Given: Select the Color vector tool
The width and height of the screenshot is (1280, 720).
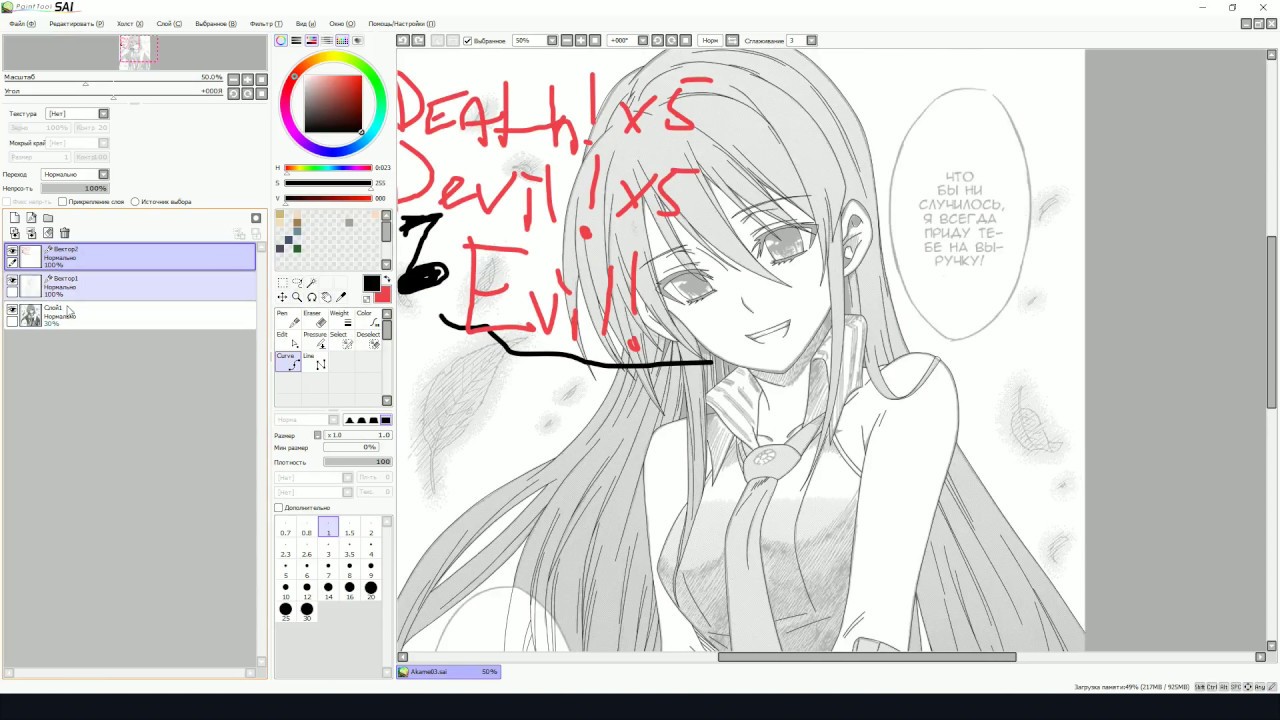Looking at the screenshot, I should pyautogui.click(x=369, y=319).
